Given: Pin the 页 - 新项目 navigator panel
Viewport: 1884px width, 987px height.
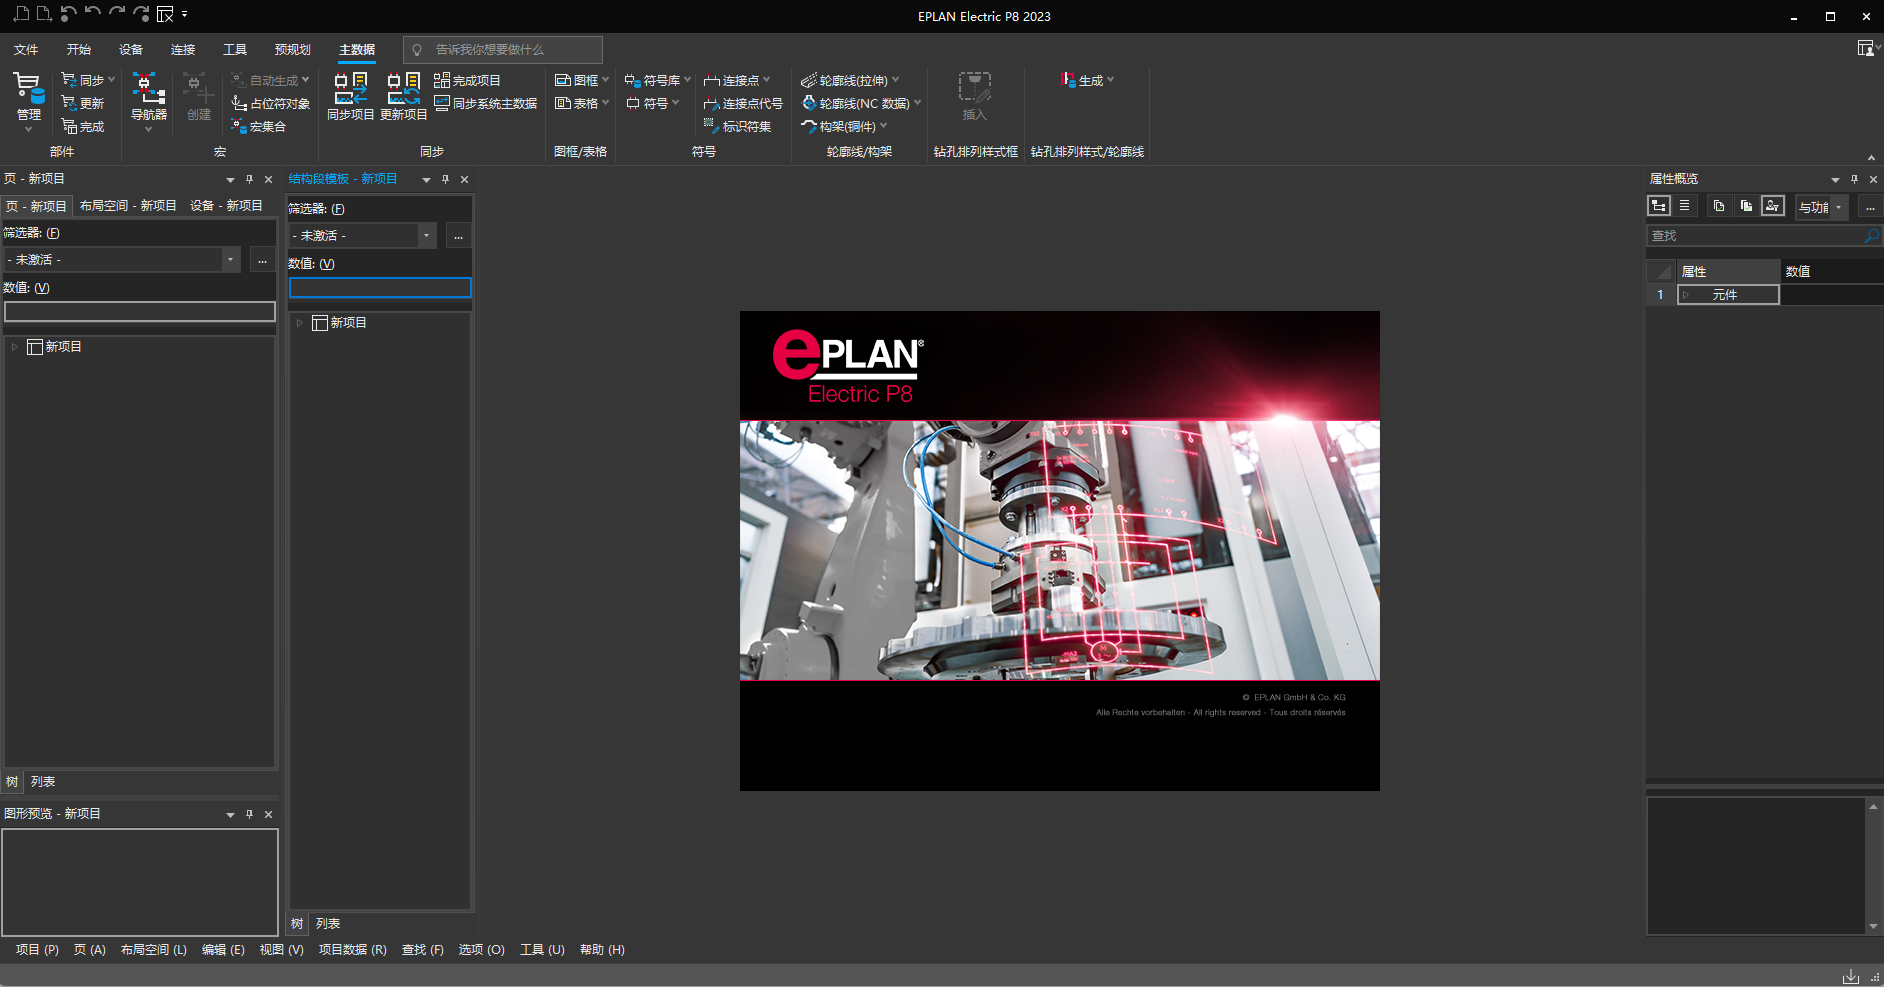Looking at the screenshot, I should tap(249, 179).
